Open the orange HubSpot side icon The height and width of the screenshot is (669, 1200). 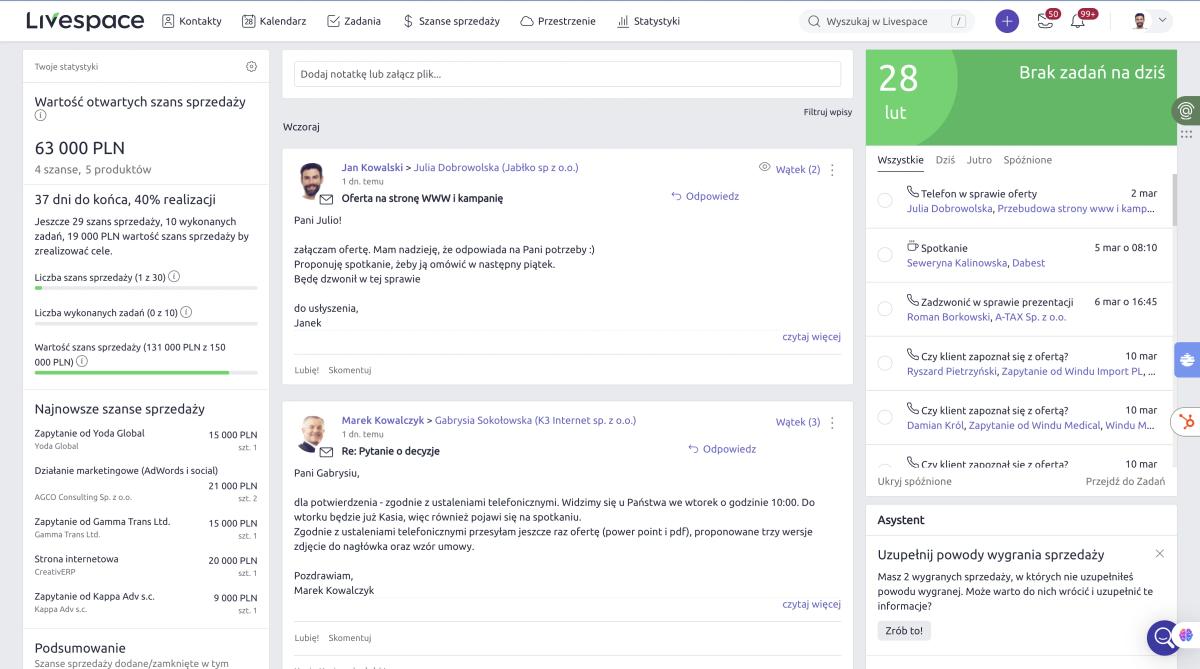point(1187,422)
